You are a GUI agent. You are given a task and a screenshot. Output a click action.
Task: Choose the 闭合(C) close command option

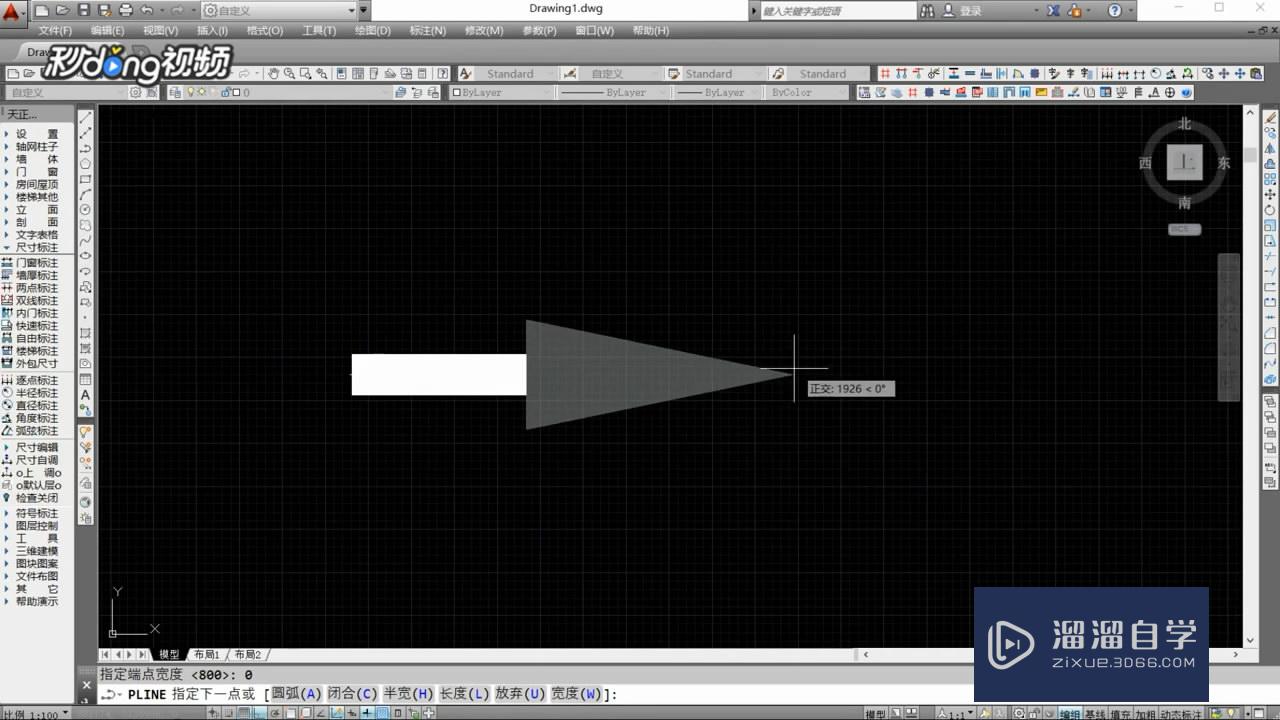(x=353, y=694)
